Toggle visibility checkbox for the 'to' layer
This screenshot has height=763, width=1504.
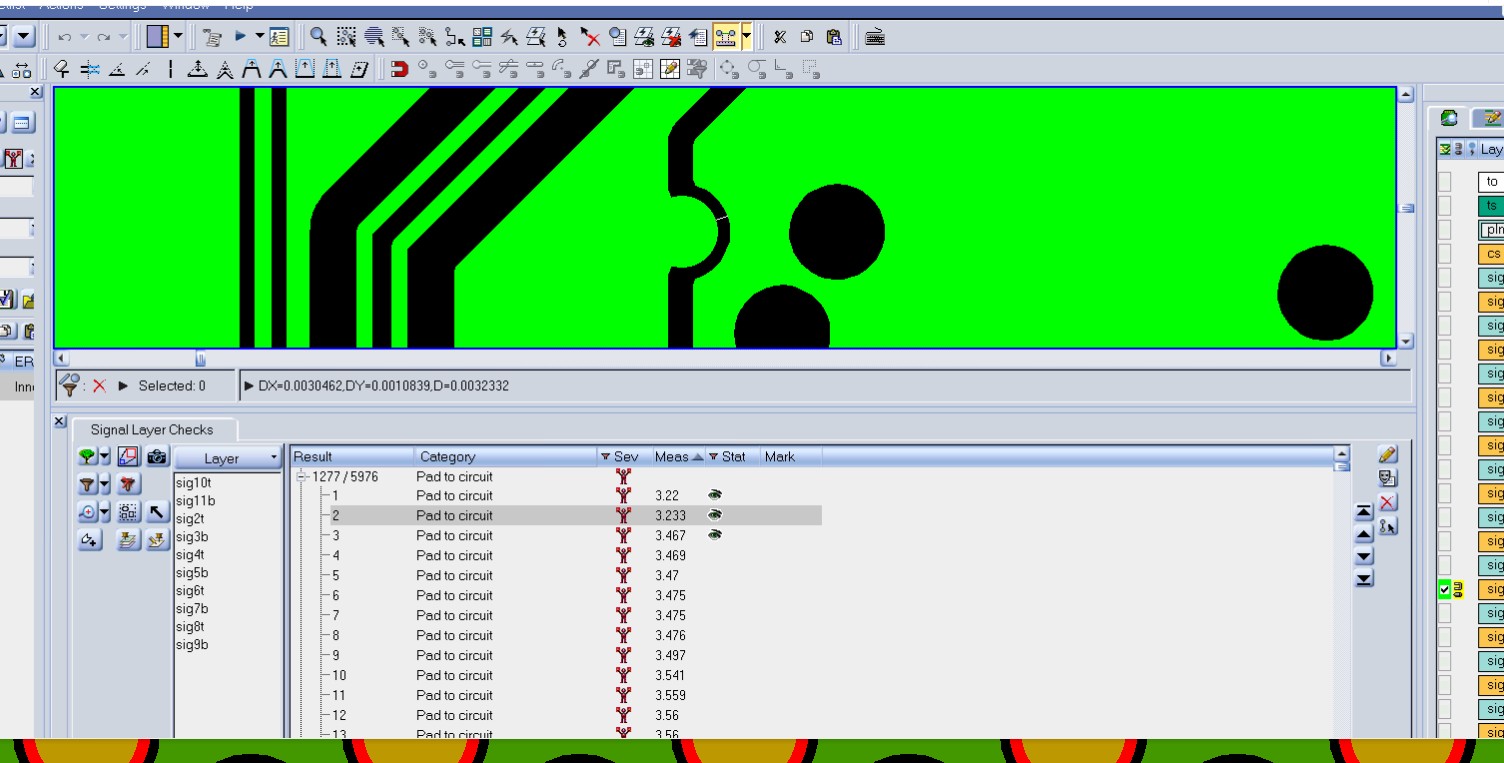coord(1444,181)
